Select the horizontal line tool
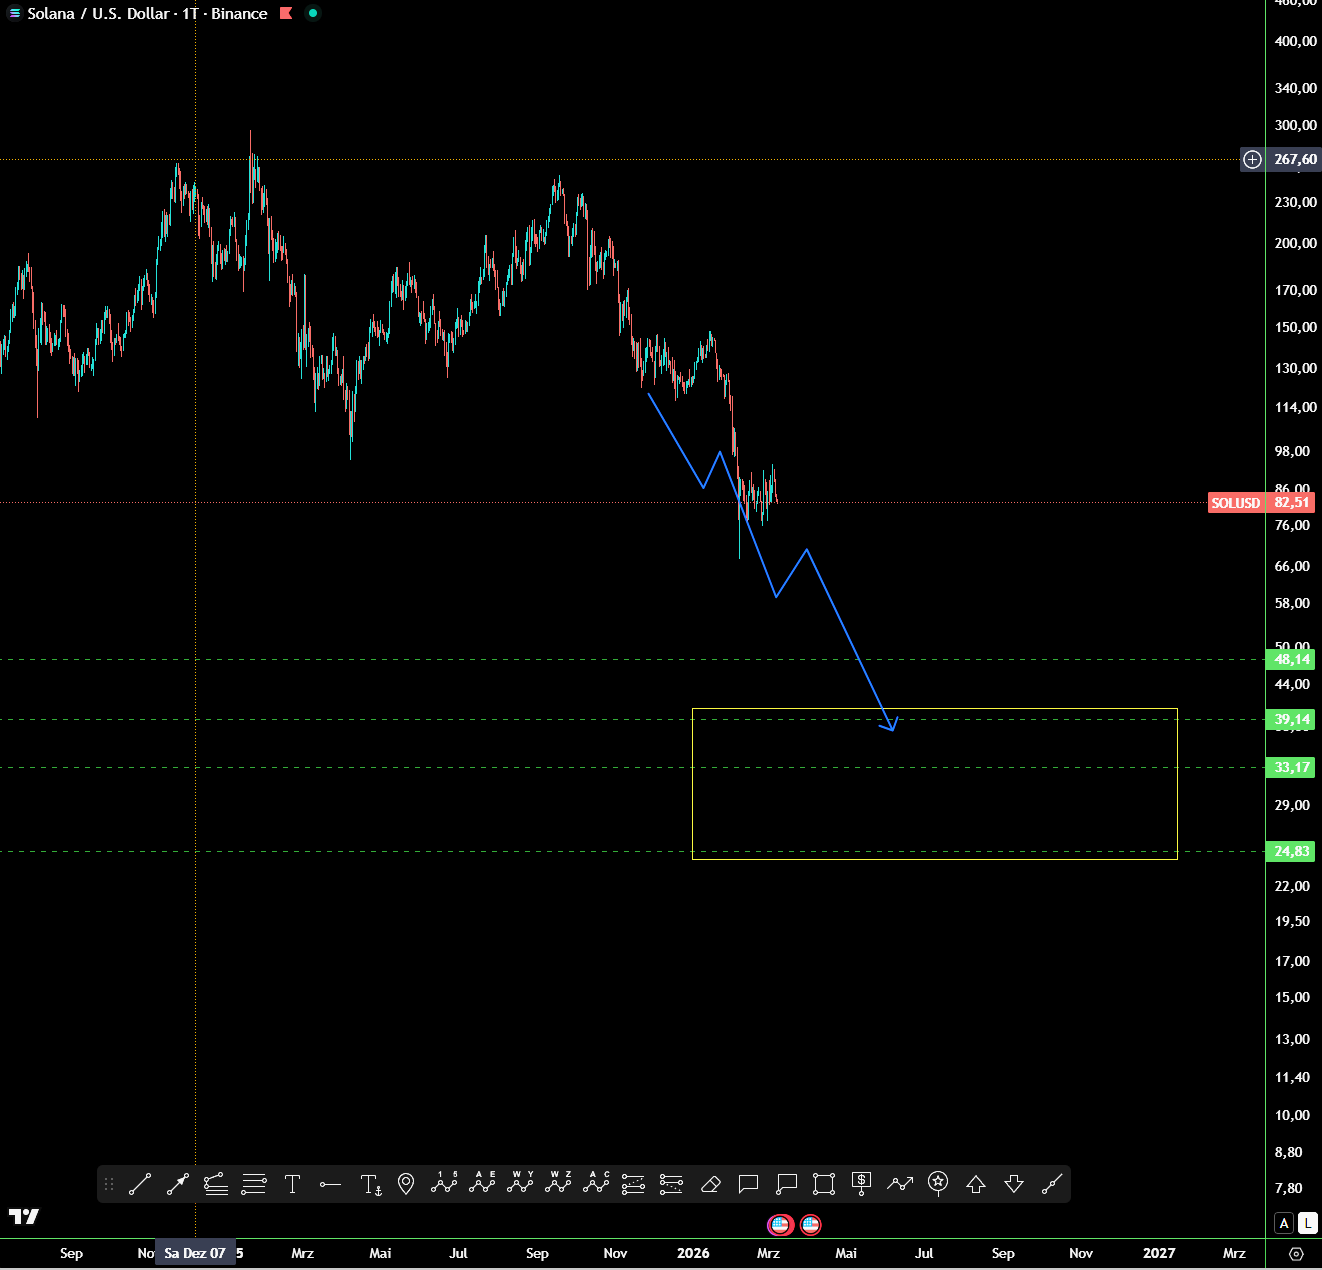Image resolution: width=1322 pixels, height=1270 pixels. coord(330,1184)
